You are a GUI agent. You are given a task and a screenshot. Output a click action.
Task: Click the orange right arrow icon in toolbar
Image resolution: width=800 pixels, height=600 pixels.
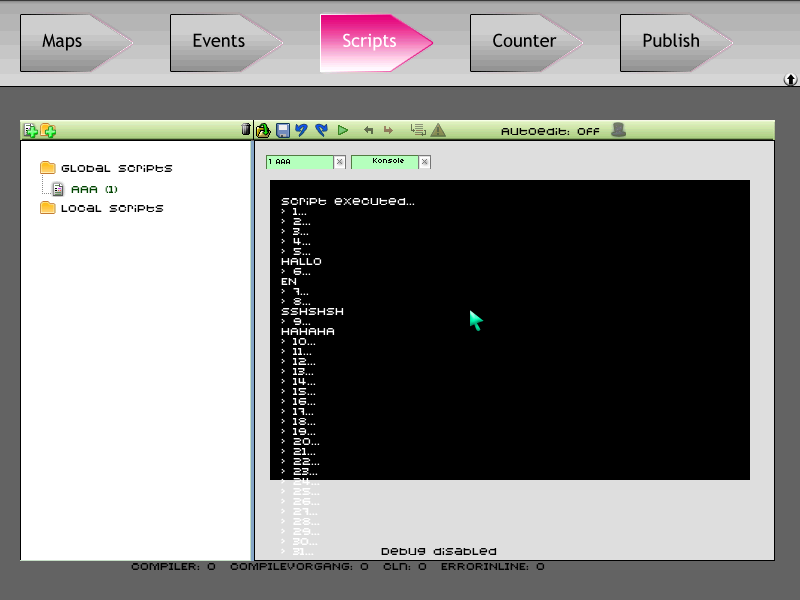click(x=388, y=131)
